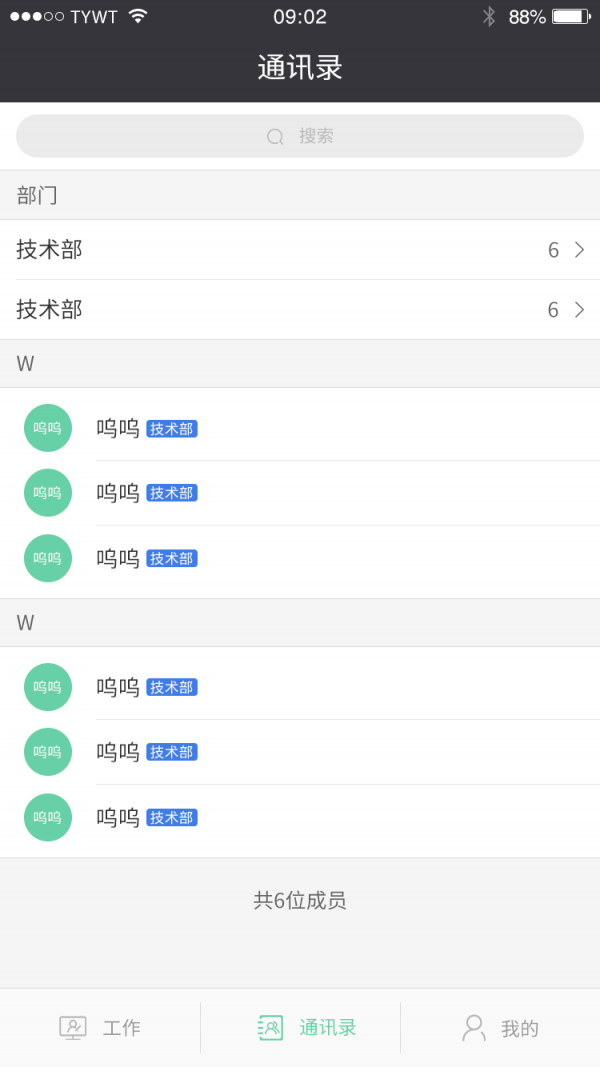Viewport: 600px width, 1067px height.
Task: Expand the second 技术部 department row chevron
Action: pos(579,310)
